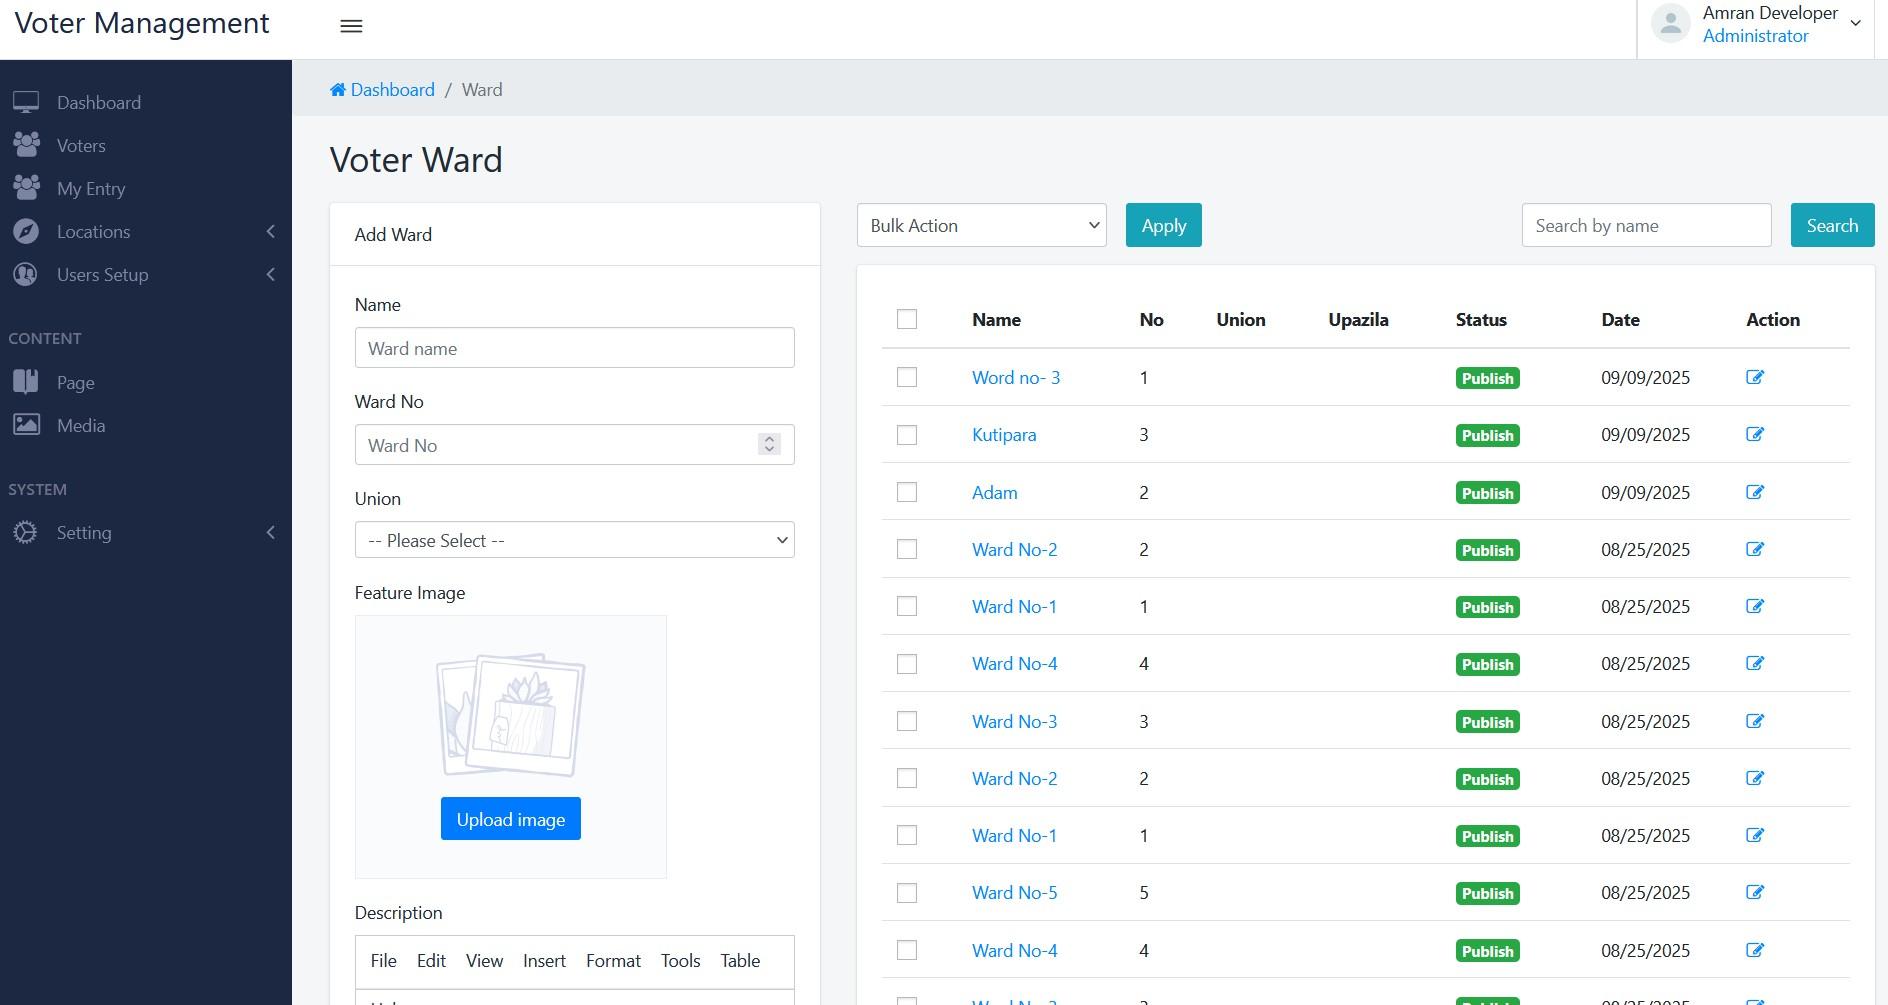Click edit icon for Ward No-5

point(1755,892)
